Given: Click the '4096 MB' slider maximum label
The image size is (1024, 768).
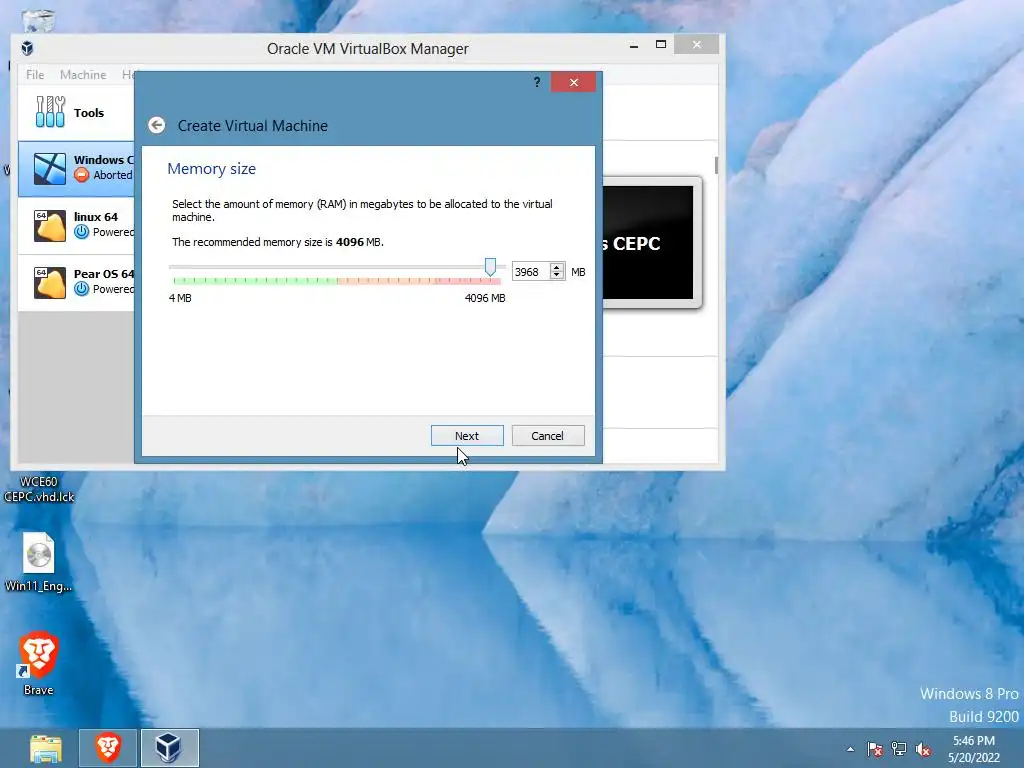Looking at the screenshot, I should click(x=485, y=298).
